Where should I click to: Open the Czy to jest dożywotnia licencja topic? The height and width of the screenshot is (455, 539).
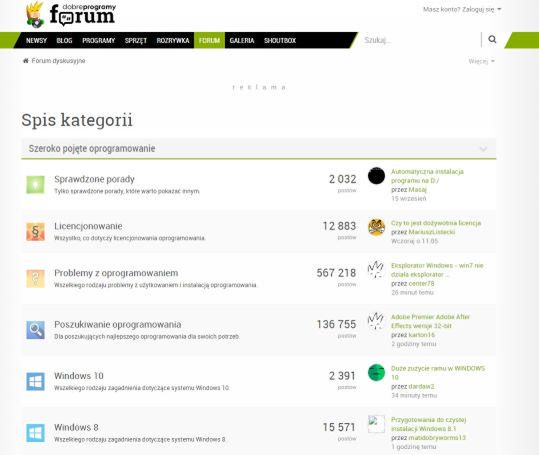pyautogui.click(x=436, y=223)
